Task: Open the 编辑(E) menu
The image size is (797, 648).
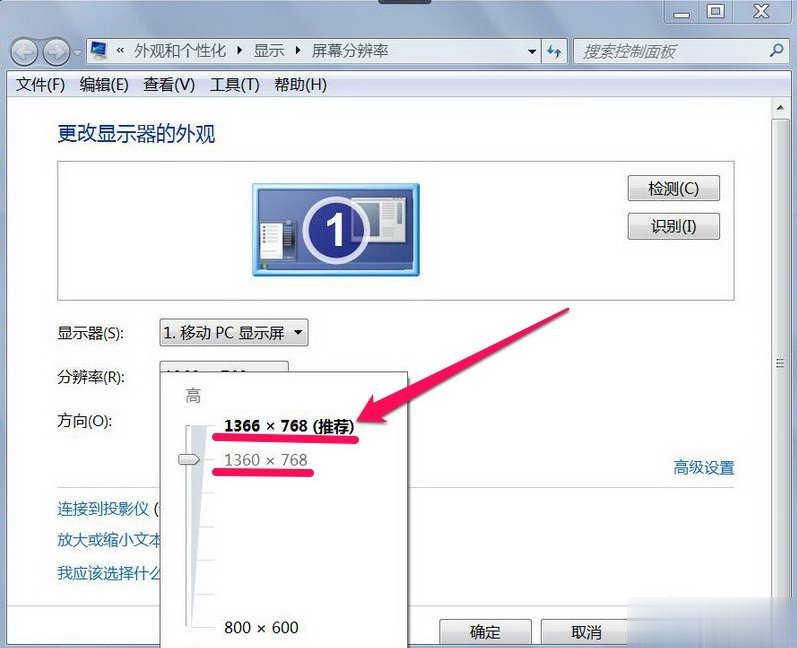Action: click(x=104, y=84)
